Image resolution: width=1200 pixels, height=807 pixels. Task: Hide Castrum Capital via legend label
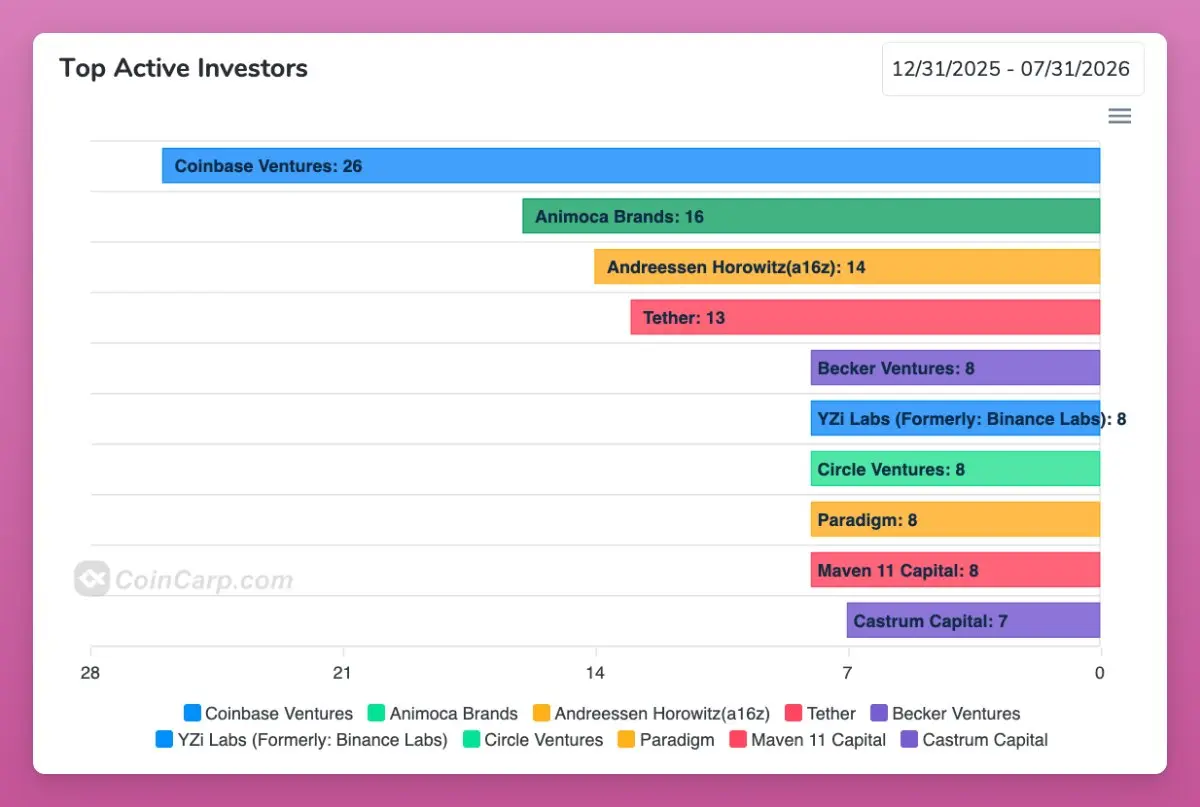tap(986, 740)
